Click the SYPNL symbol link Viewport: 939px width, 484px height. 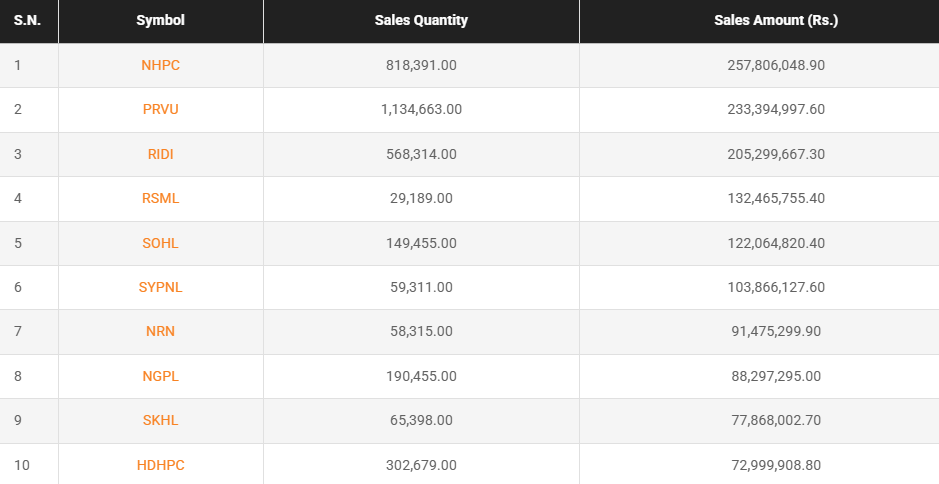tap(161, 287)
